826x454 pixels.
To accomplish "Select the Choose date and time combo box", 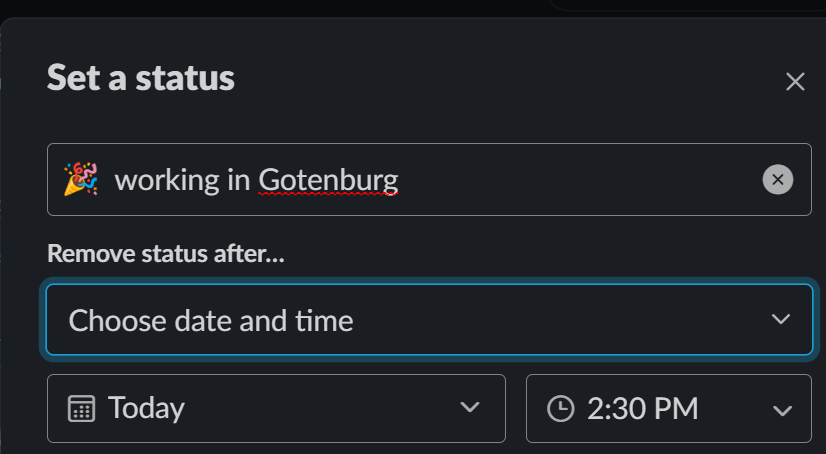I will 429,320.
